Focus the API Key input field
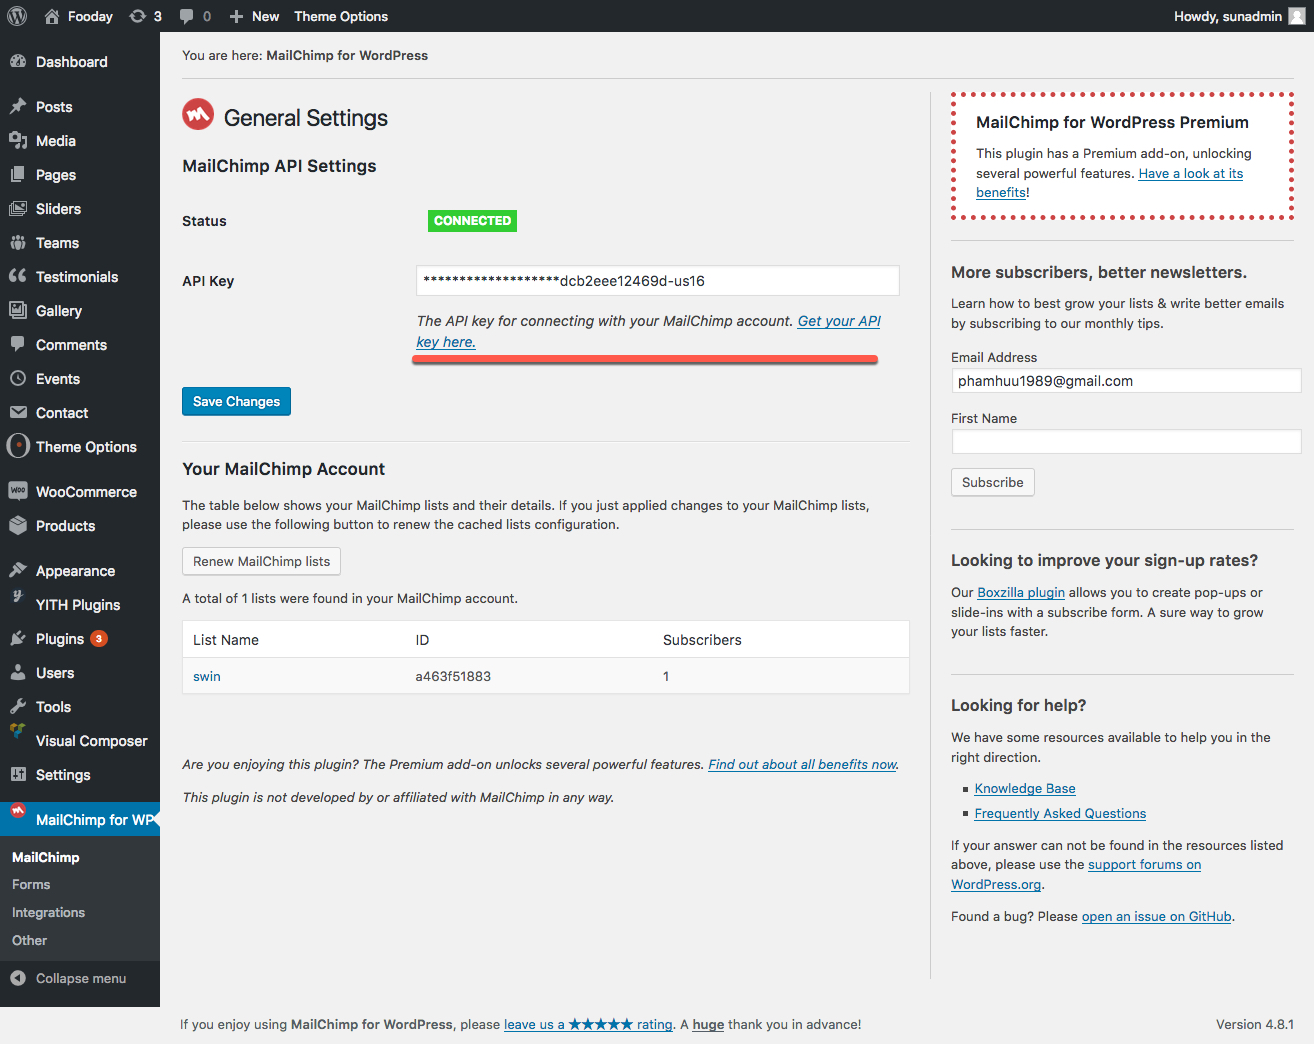Image resolution: width=1314 pixels, height=1044 pixels. click(657, 281)
